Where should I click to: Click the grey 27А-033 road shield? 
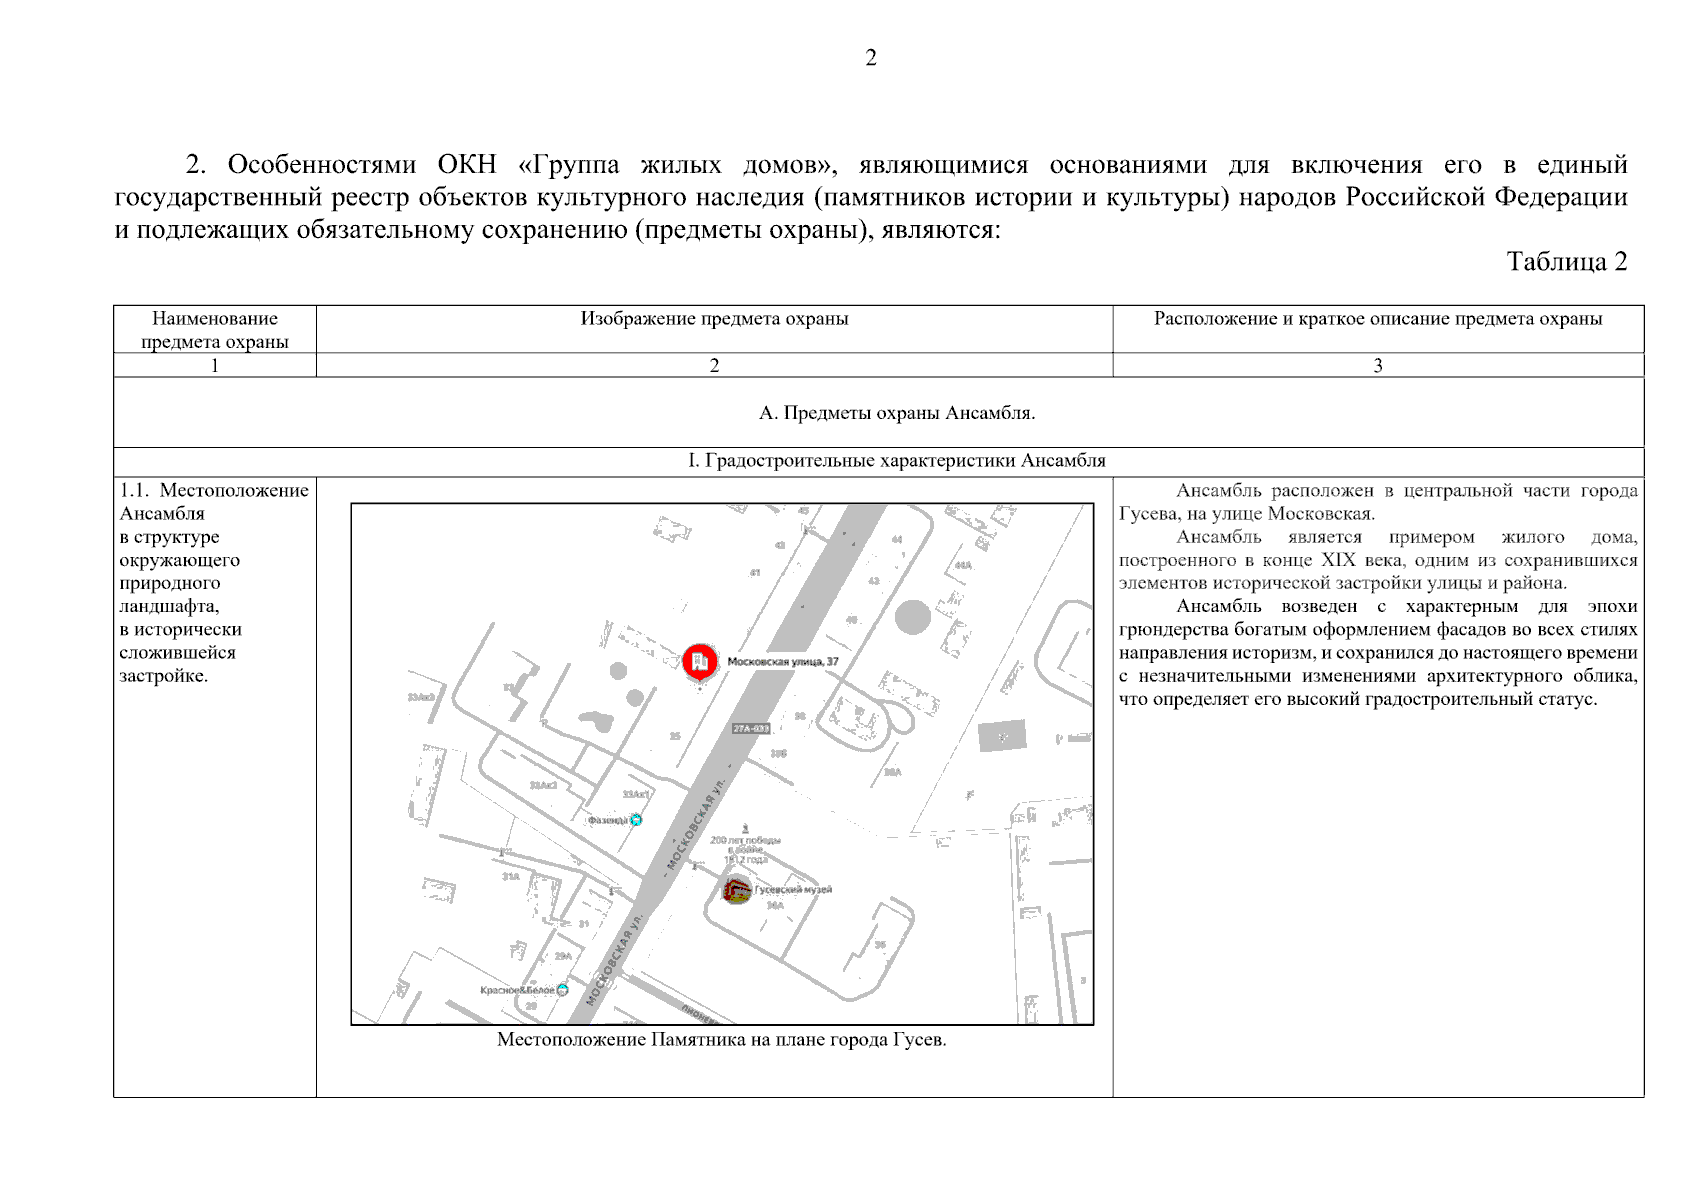(751, 729)
